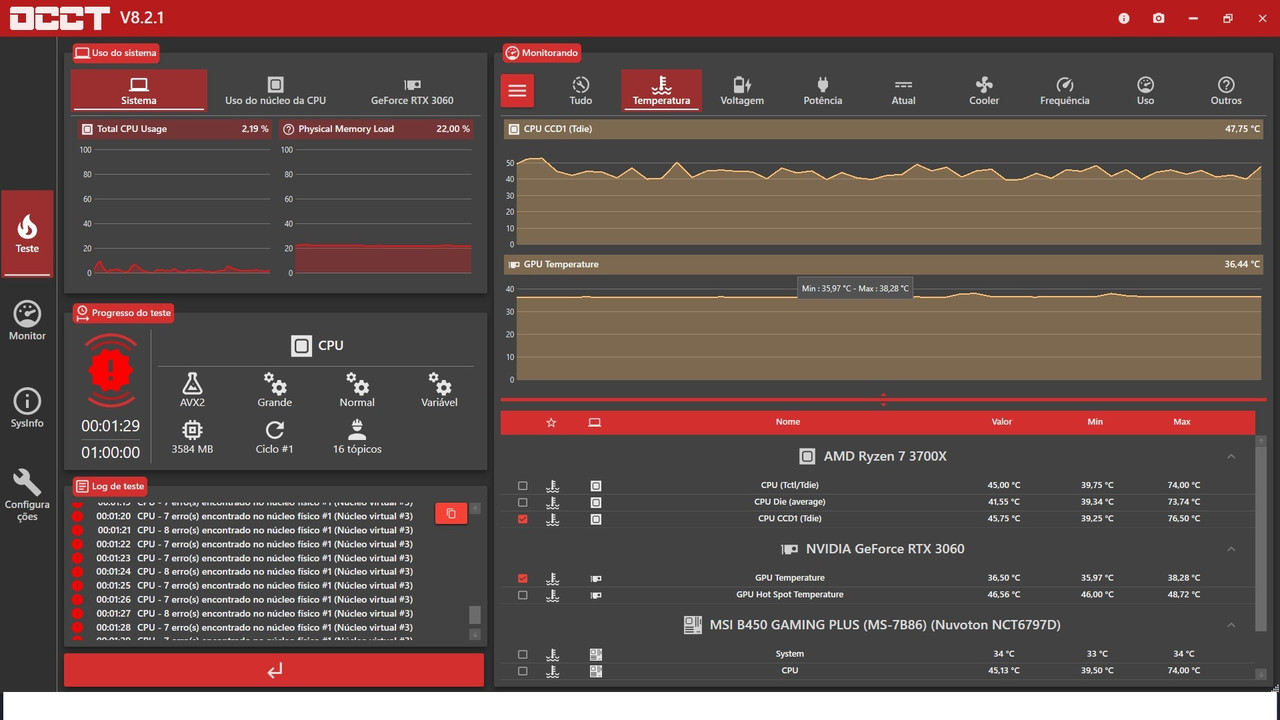Screen dimensions: 1280x720
Task: Collapse the MSI B450 GAMING PLUS group
Action: click(x=1231, y=625)
